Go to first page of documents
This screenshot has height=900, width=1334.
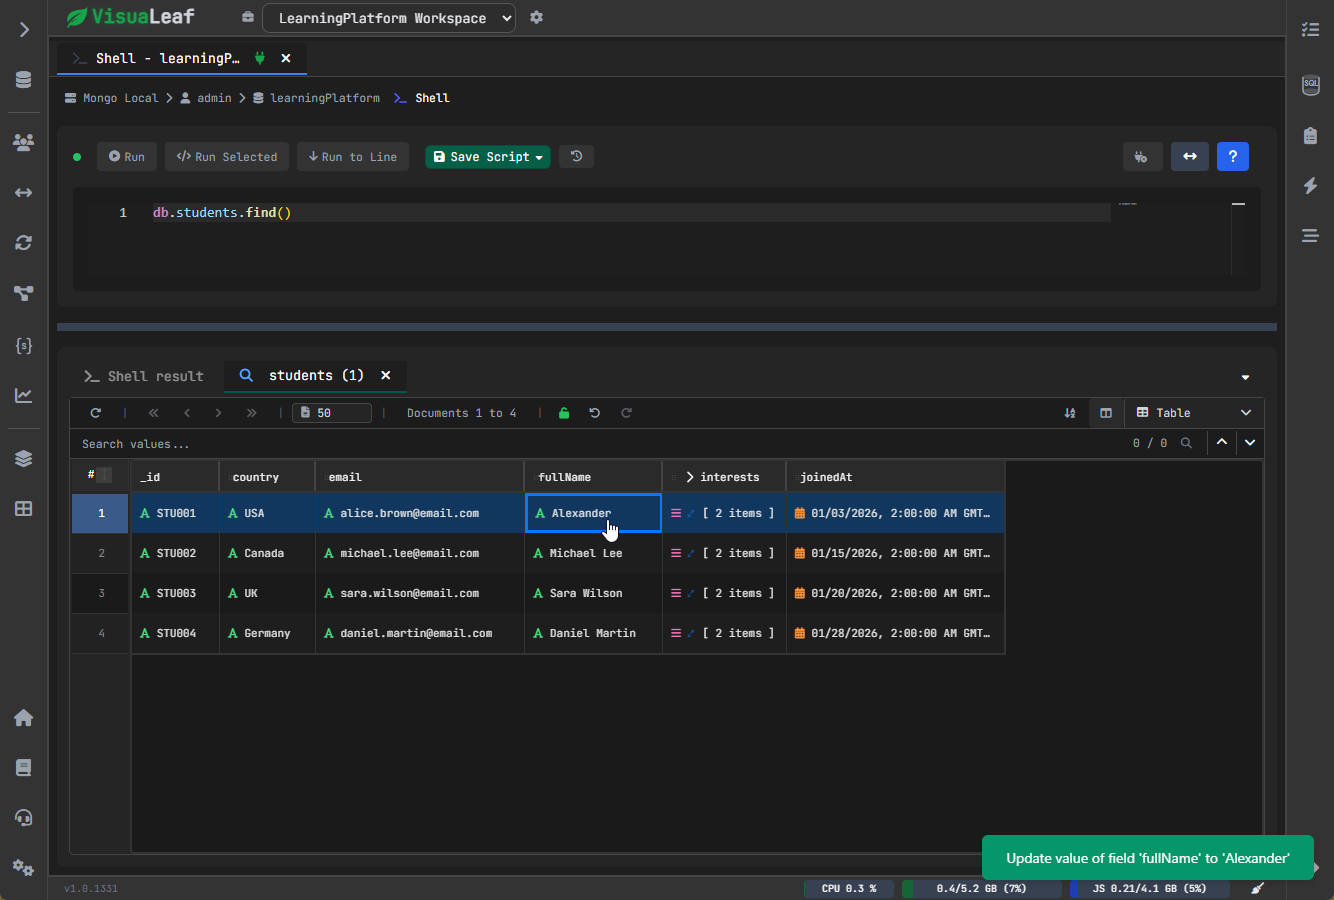(x=153, y=413)
